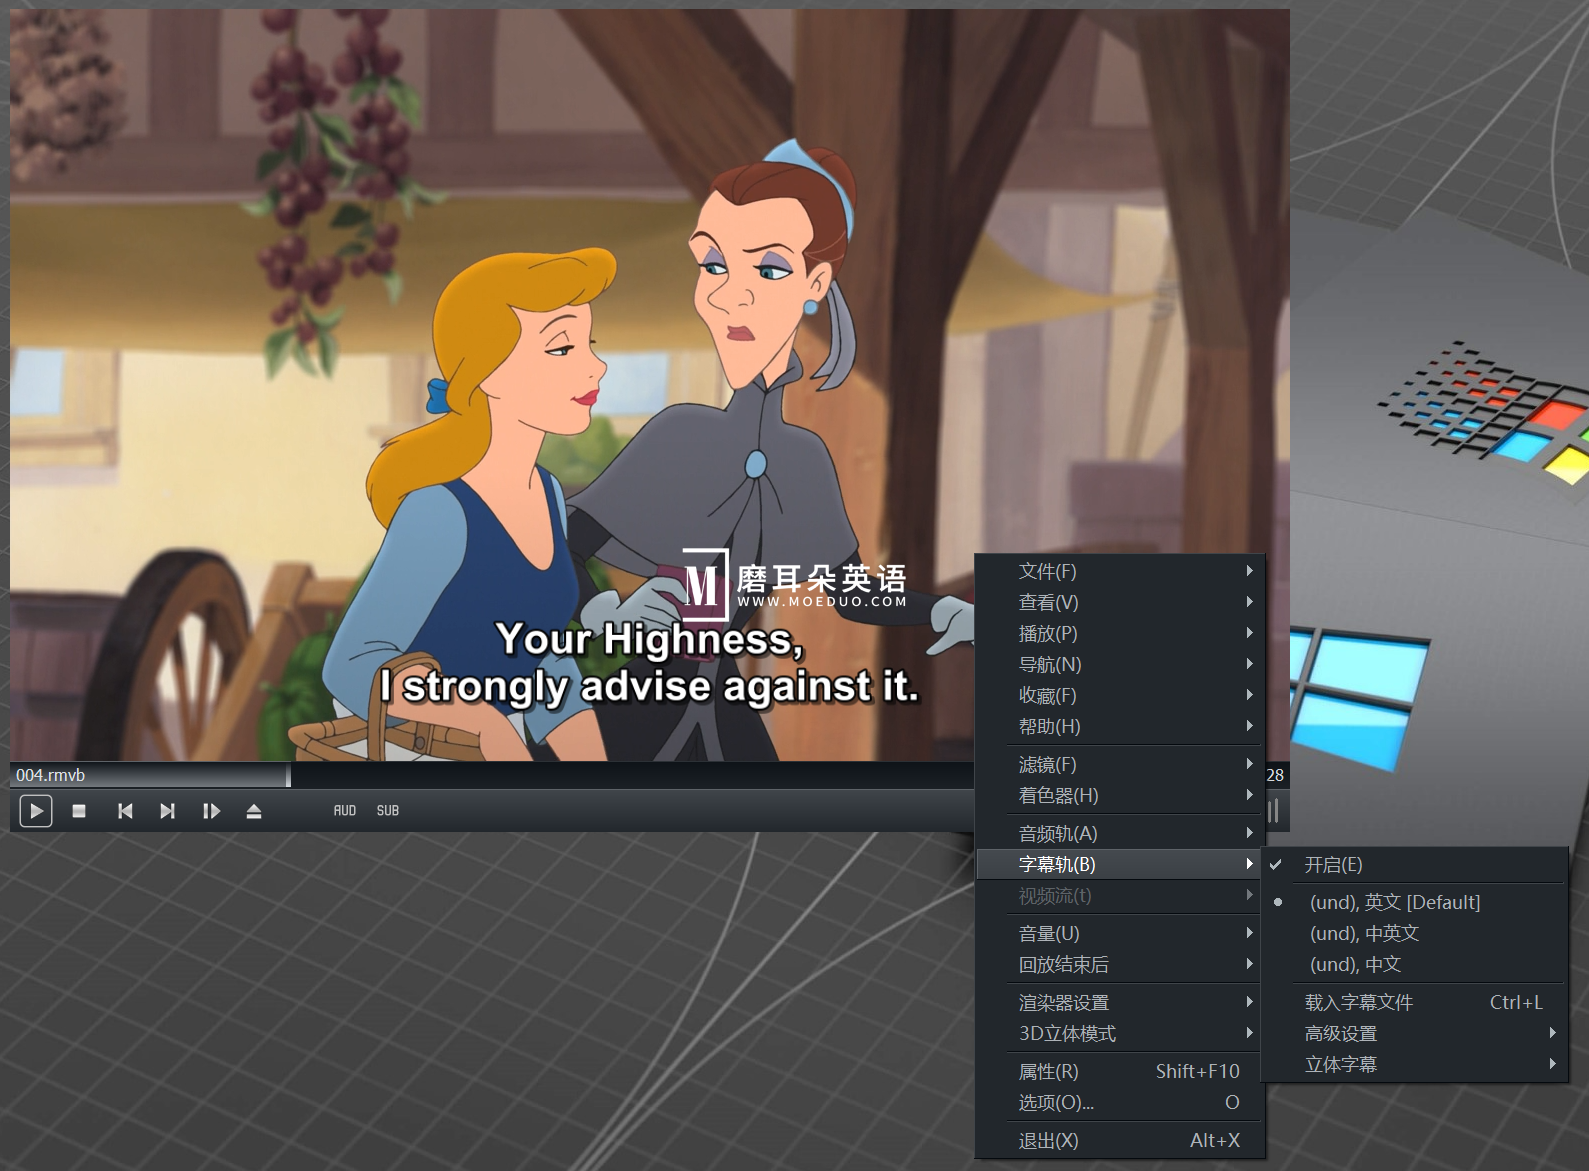Toggle the 开启(E) subtitle enable checkmark

click(1333, 865)
